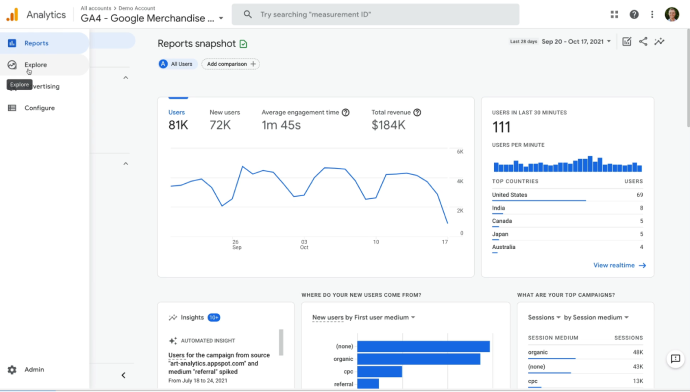This screenshot has height=392, width=690.
Task: Open the property selector dropdown arrow
Action: 221,18
